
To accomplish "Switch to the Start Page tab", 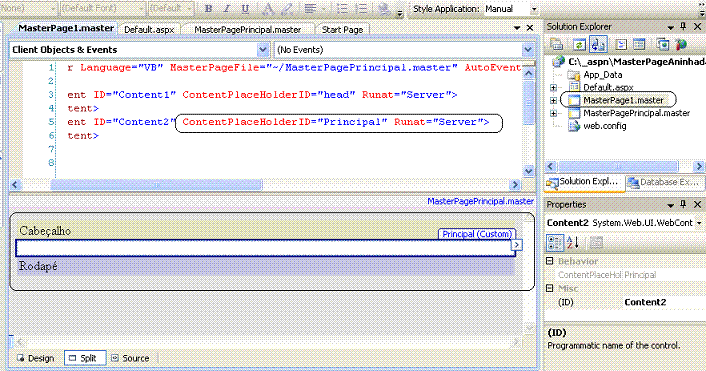I will (342, 30).
